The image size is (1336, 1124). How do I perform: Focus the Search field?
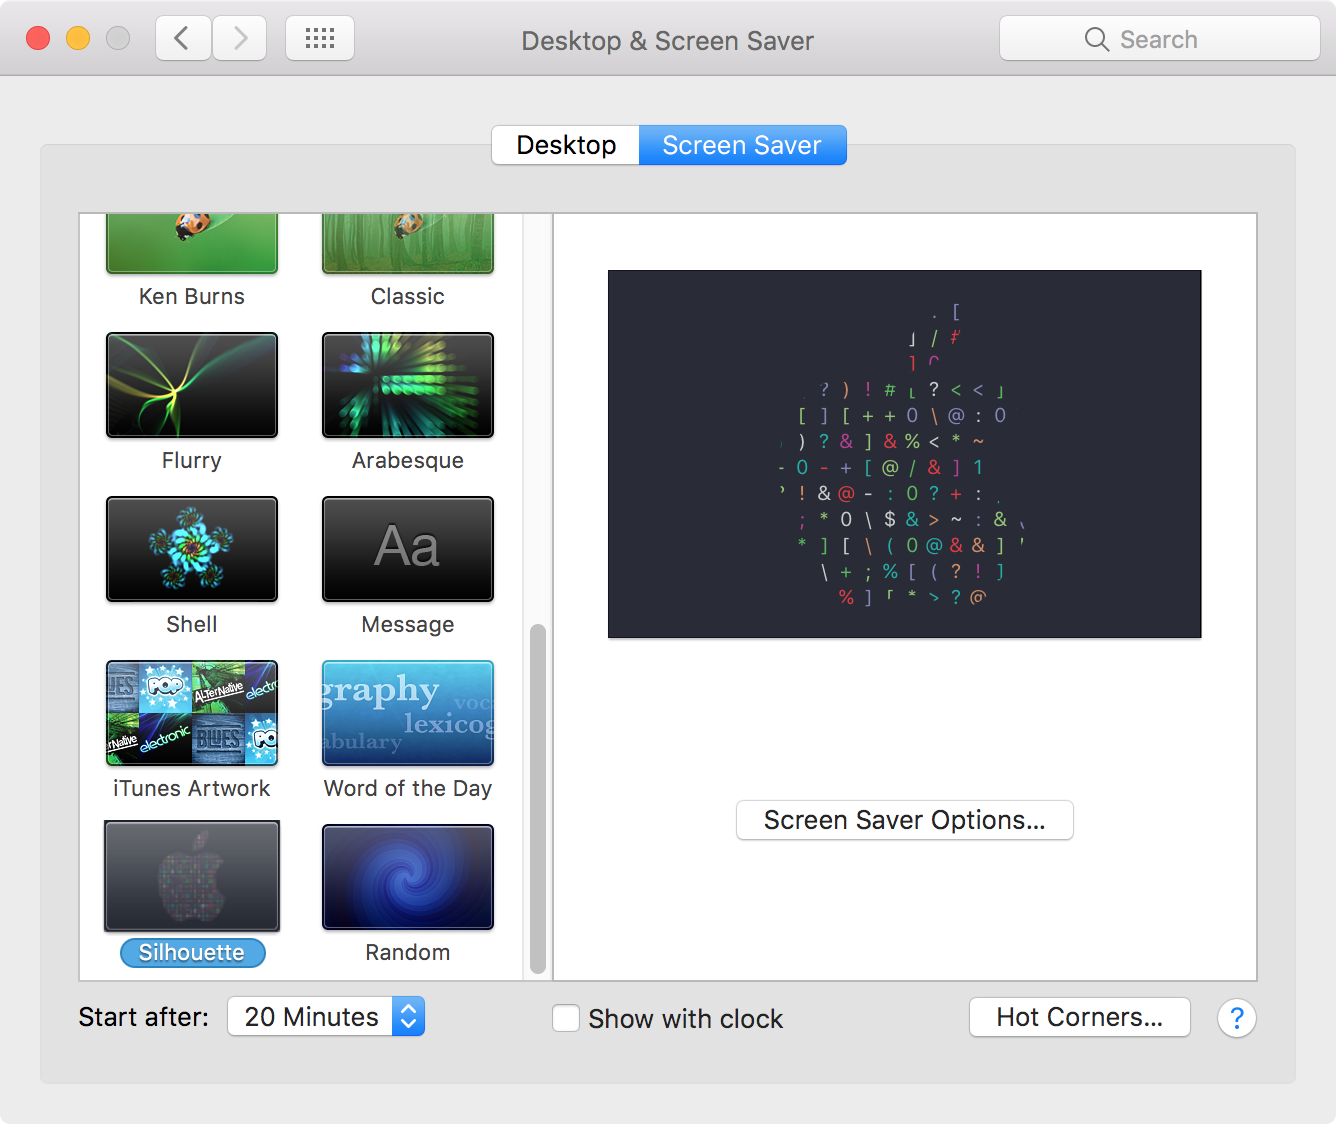point(1160,39)
